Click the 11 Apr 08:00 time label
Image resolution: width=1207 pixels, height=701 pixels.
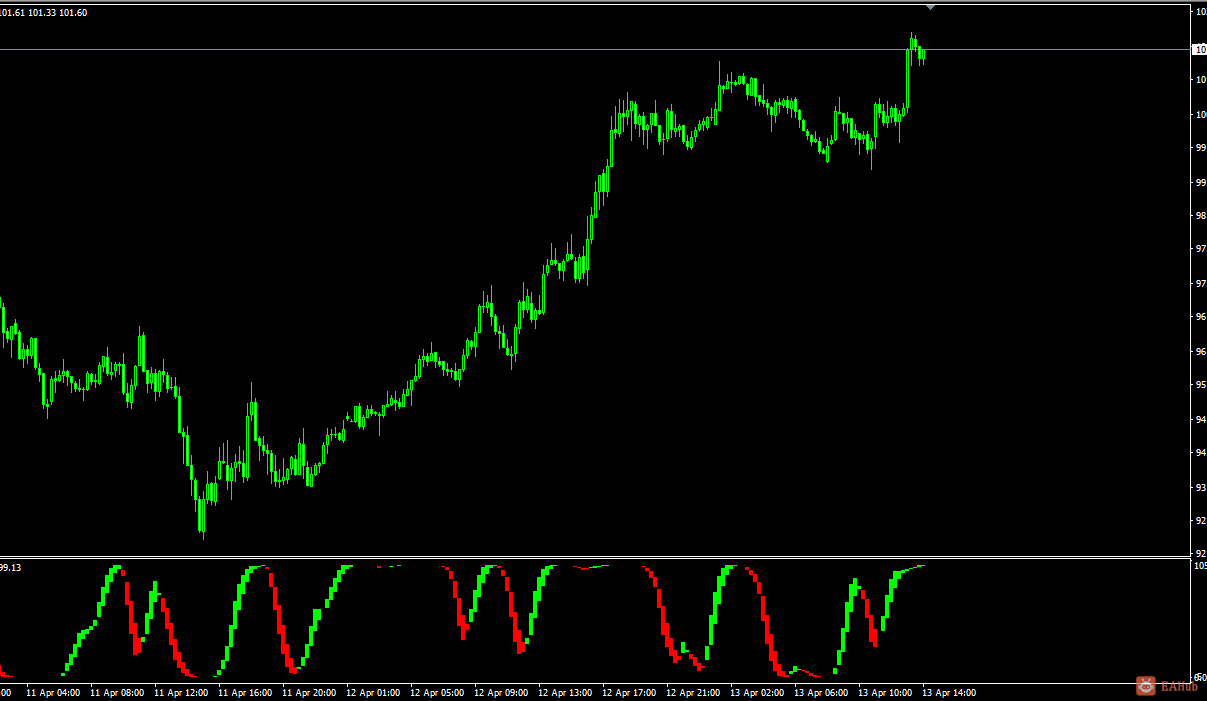[x=117, y=692]
